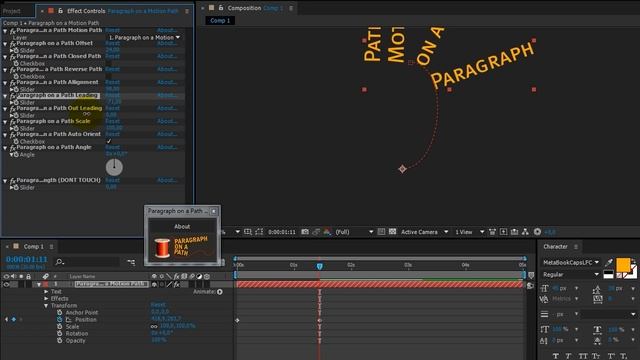Screen dimensions: 640x360
Task: Toggle the Path Auto Orient fx switch
Action: 13,134
